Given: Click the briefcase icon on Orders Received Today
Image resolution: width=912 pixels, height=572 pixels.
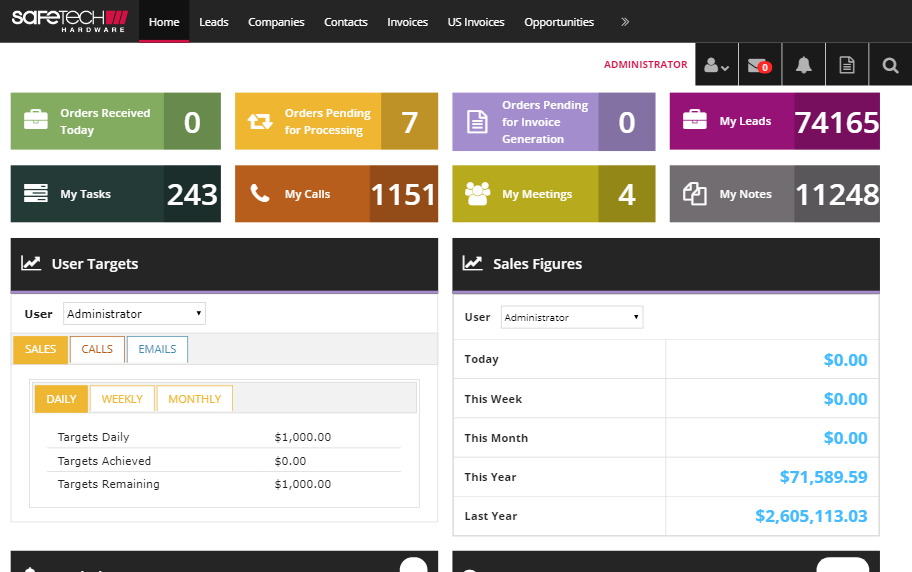Looking at the screenshot, I should (35, 119).
